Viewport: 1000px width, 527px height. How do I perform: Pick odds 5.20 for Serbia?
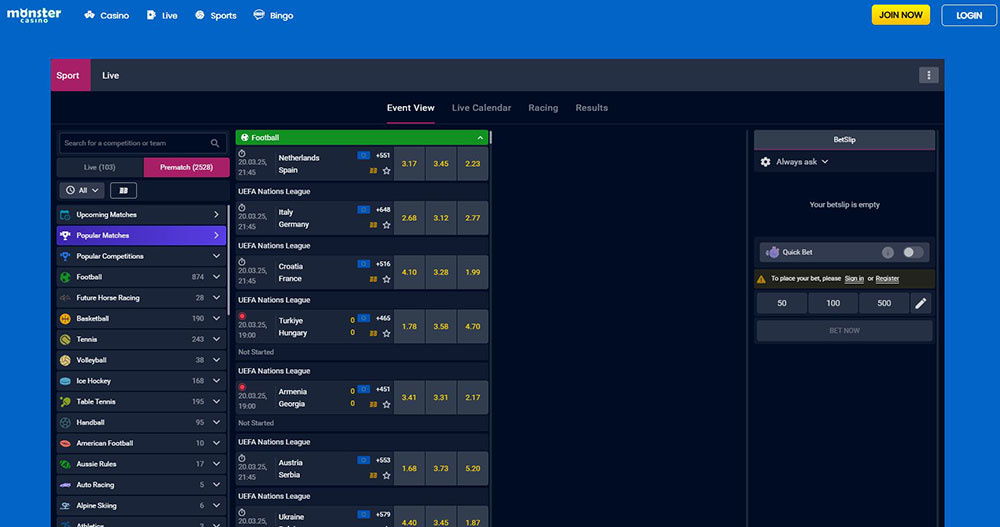[x=473, y=469]
